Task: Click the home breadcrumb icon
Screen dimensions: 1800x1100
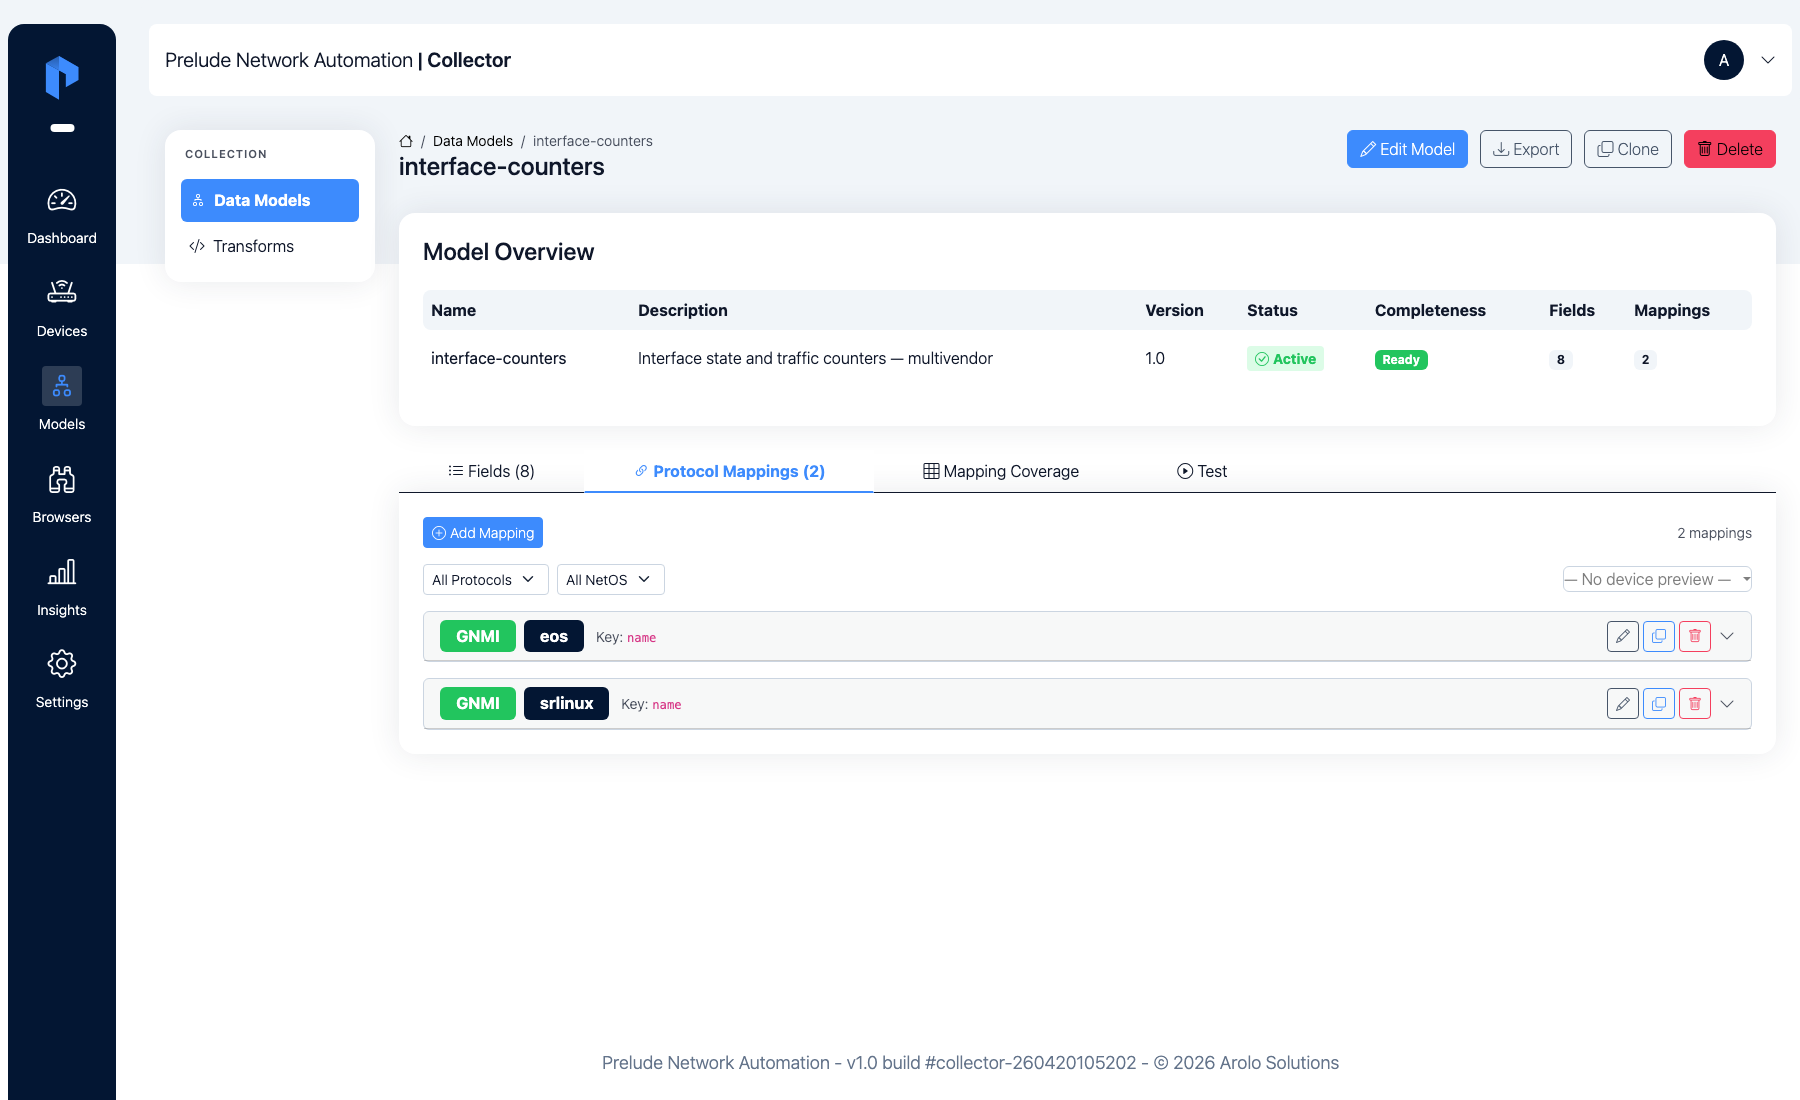Action: (x=406, y=141)
